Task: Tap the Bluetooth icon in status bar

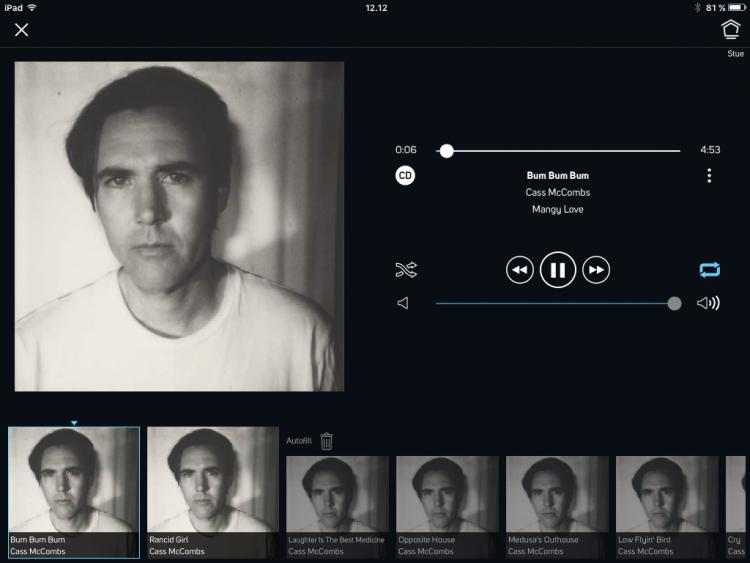Action: click(697, 8)
